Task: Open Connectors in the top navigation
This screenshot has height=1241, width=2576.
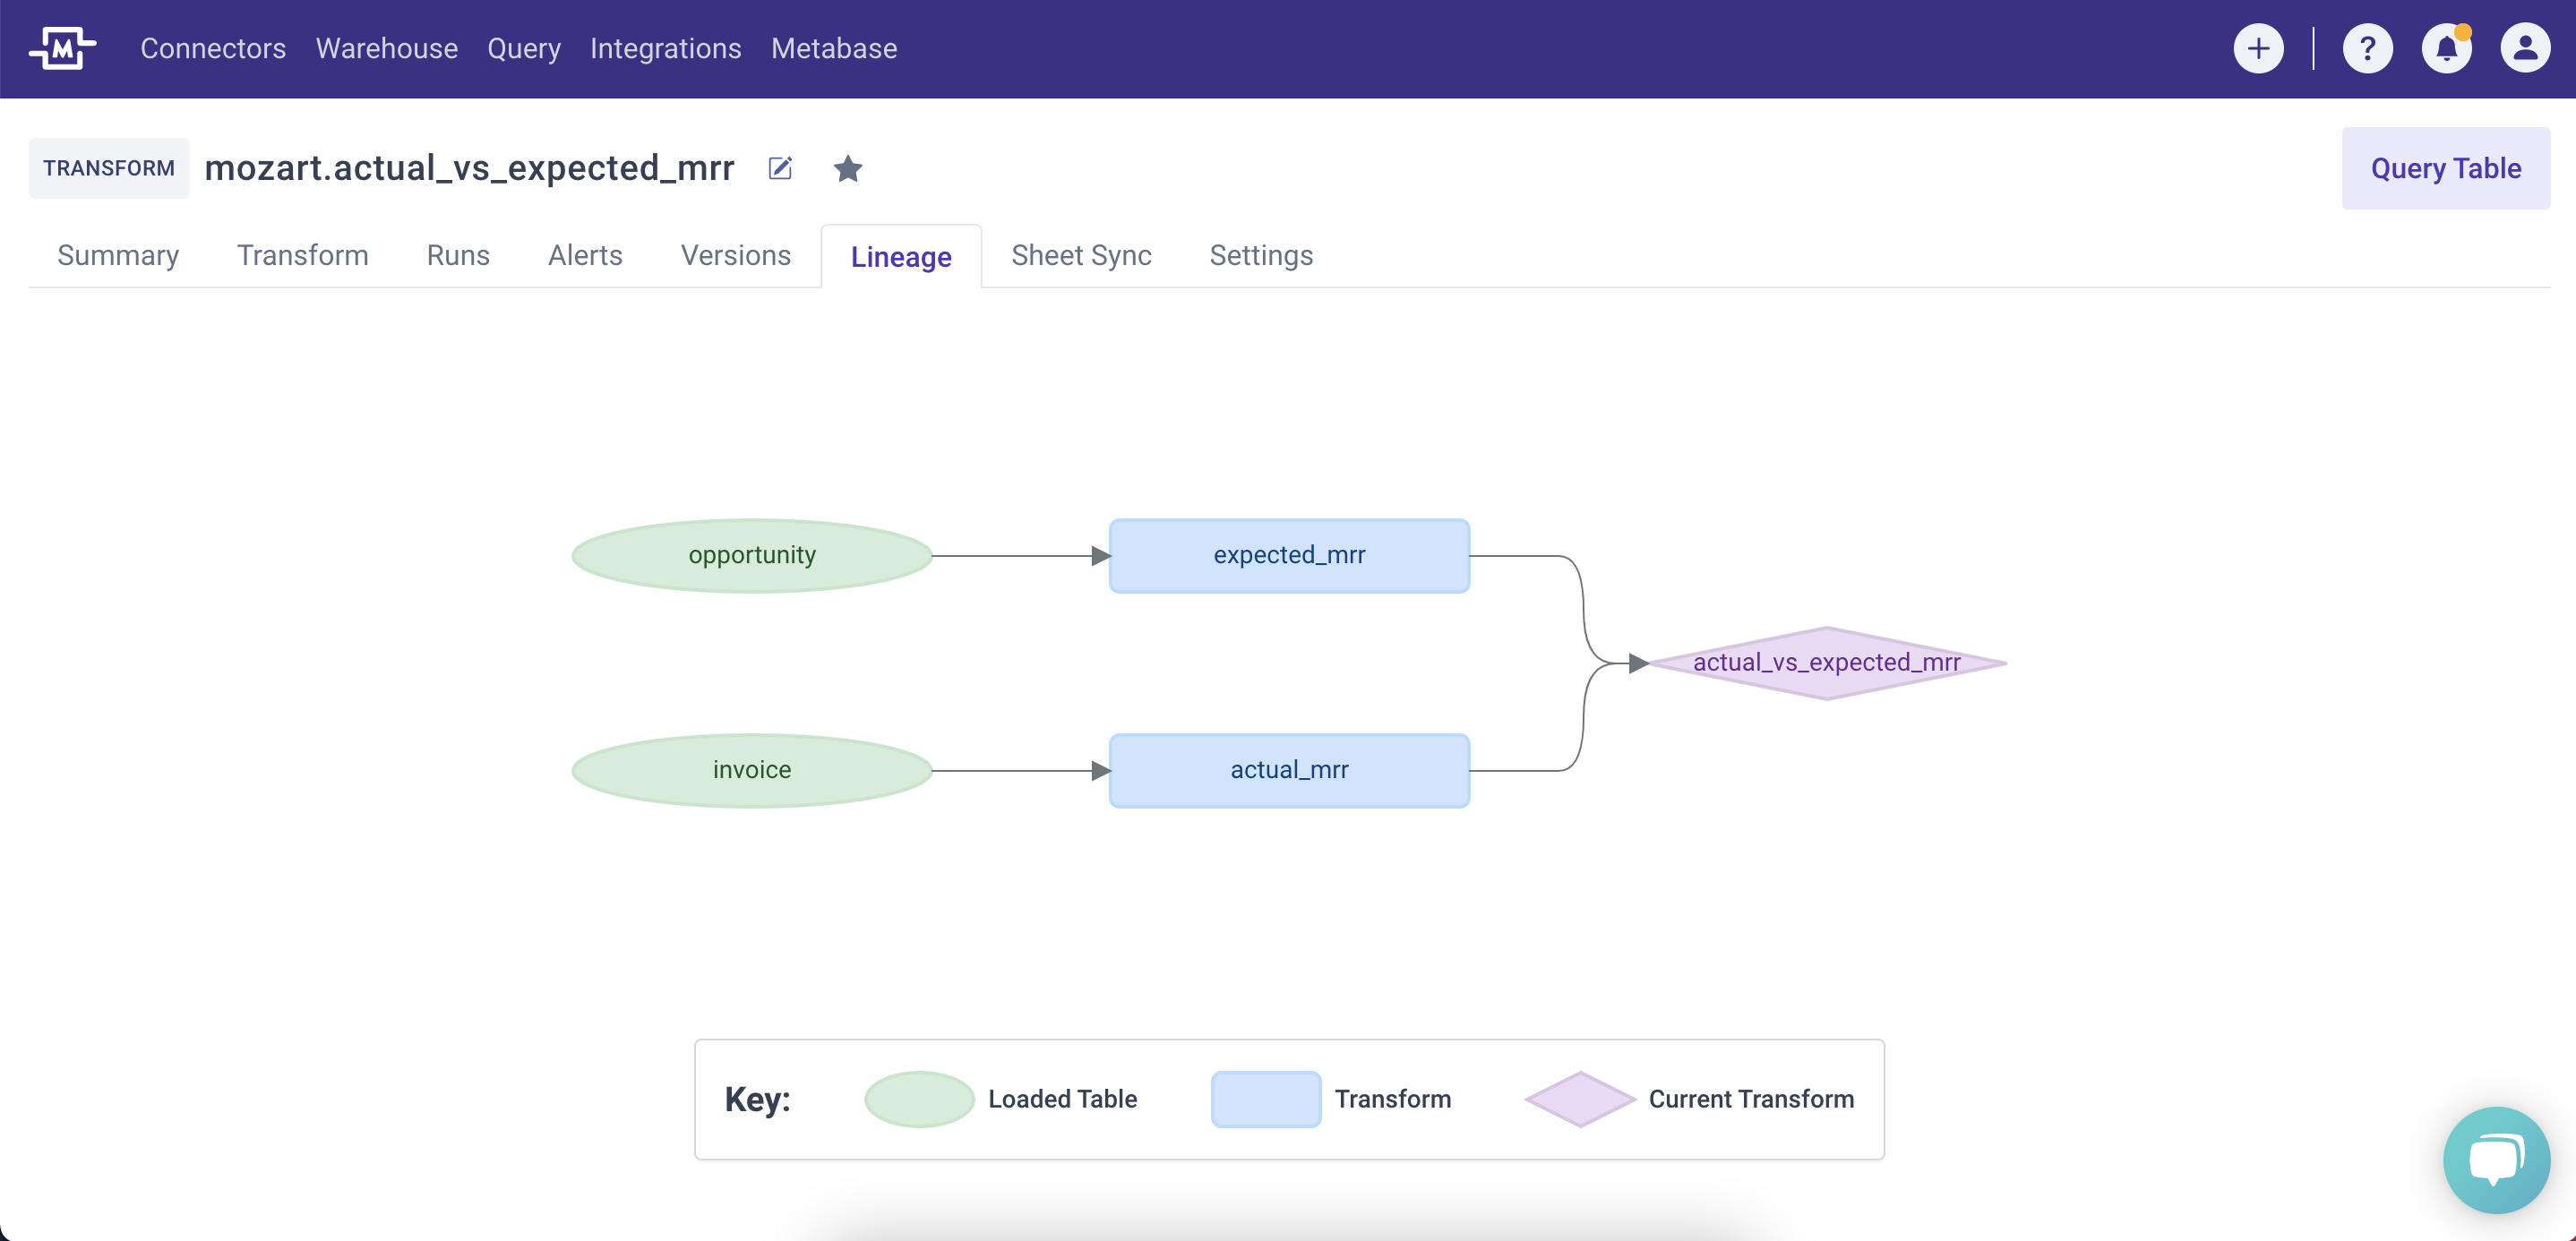Action: pos(213,48)
